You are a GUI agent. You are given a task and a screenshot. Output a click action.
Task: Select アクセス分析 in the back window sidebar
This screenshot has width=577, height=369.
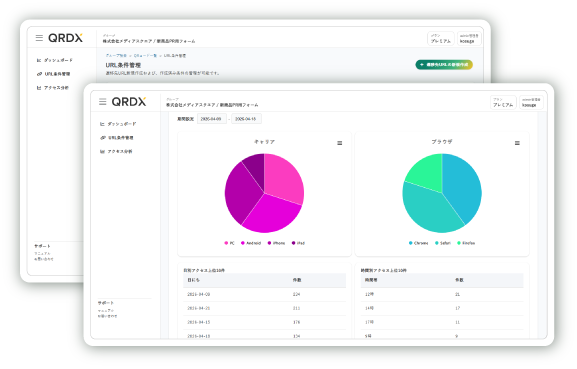click(53, 88)
